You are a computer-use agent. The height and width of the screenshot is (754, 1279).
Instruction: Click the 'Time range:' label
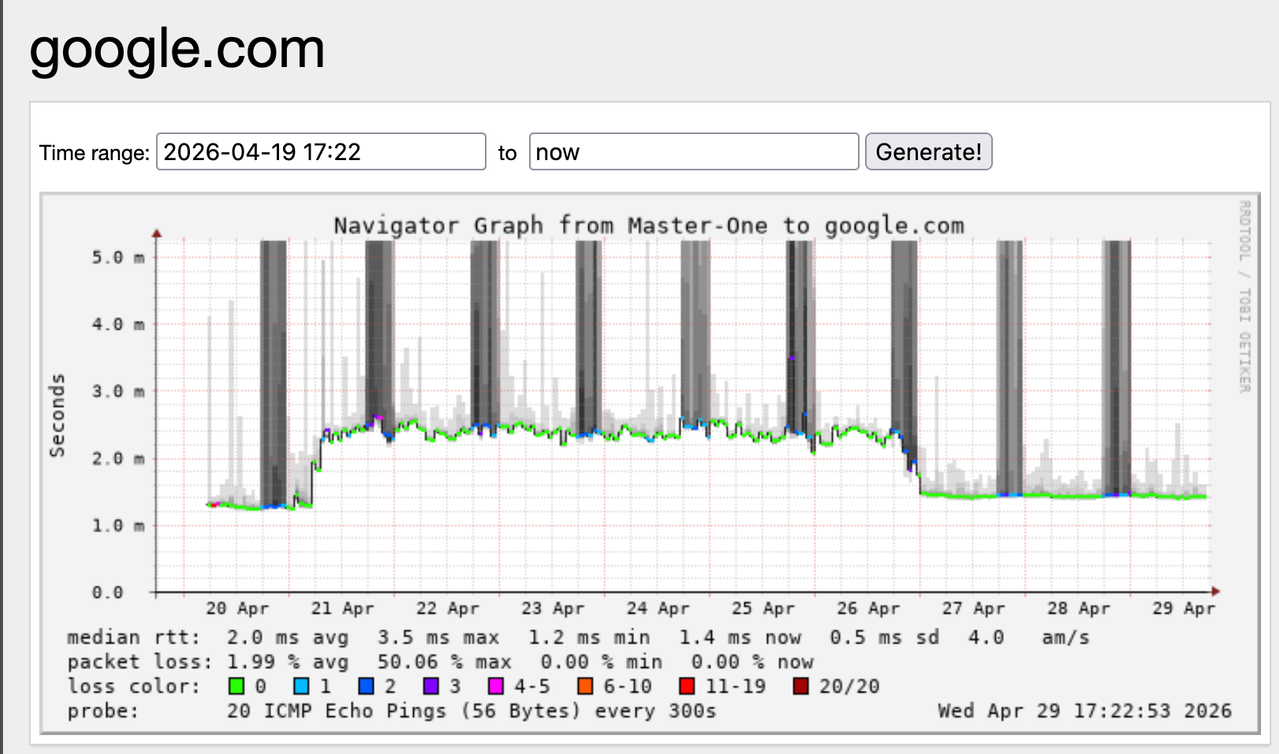(94, 153)
